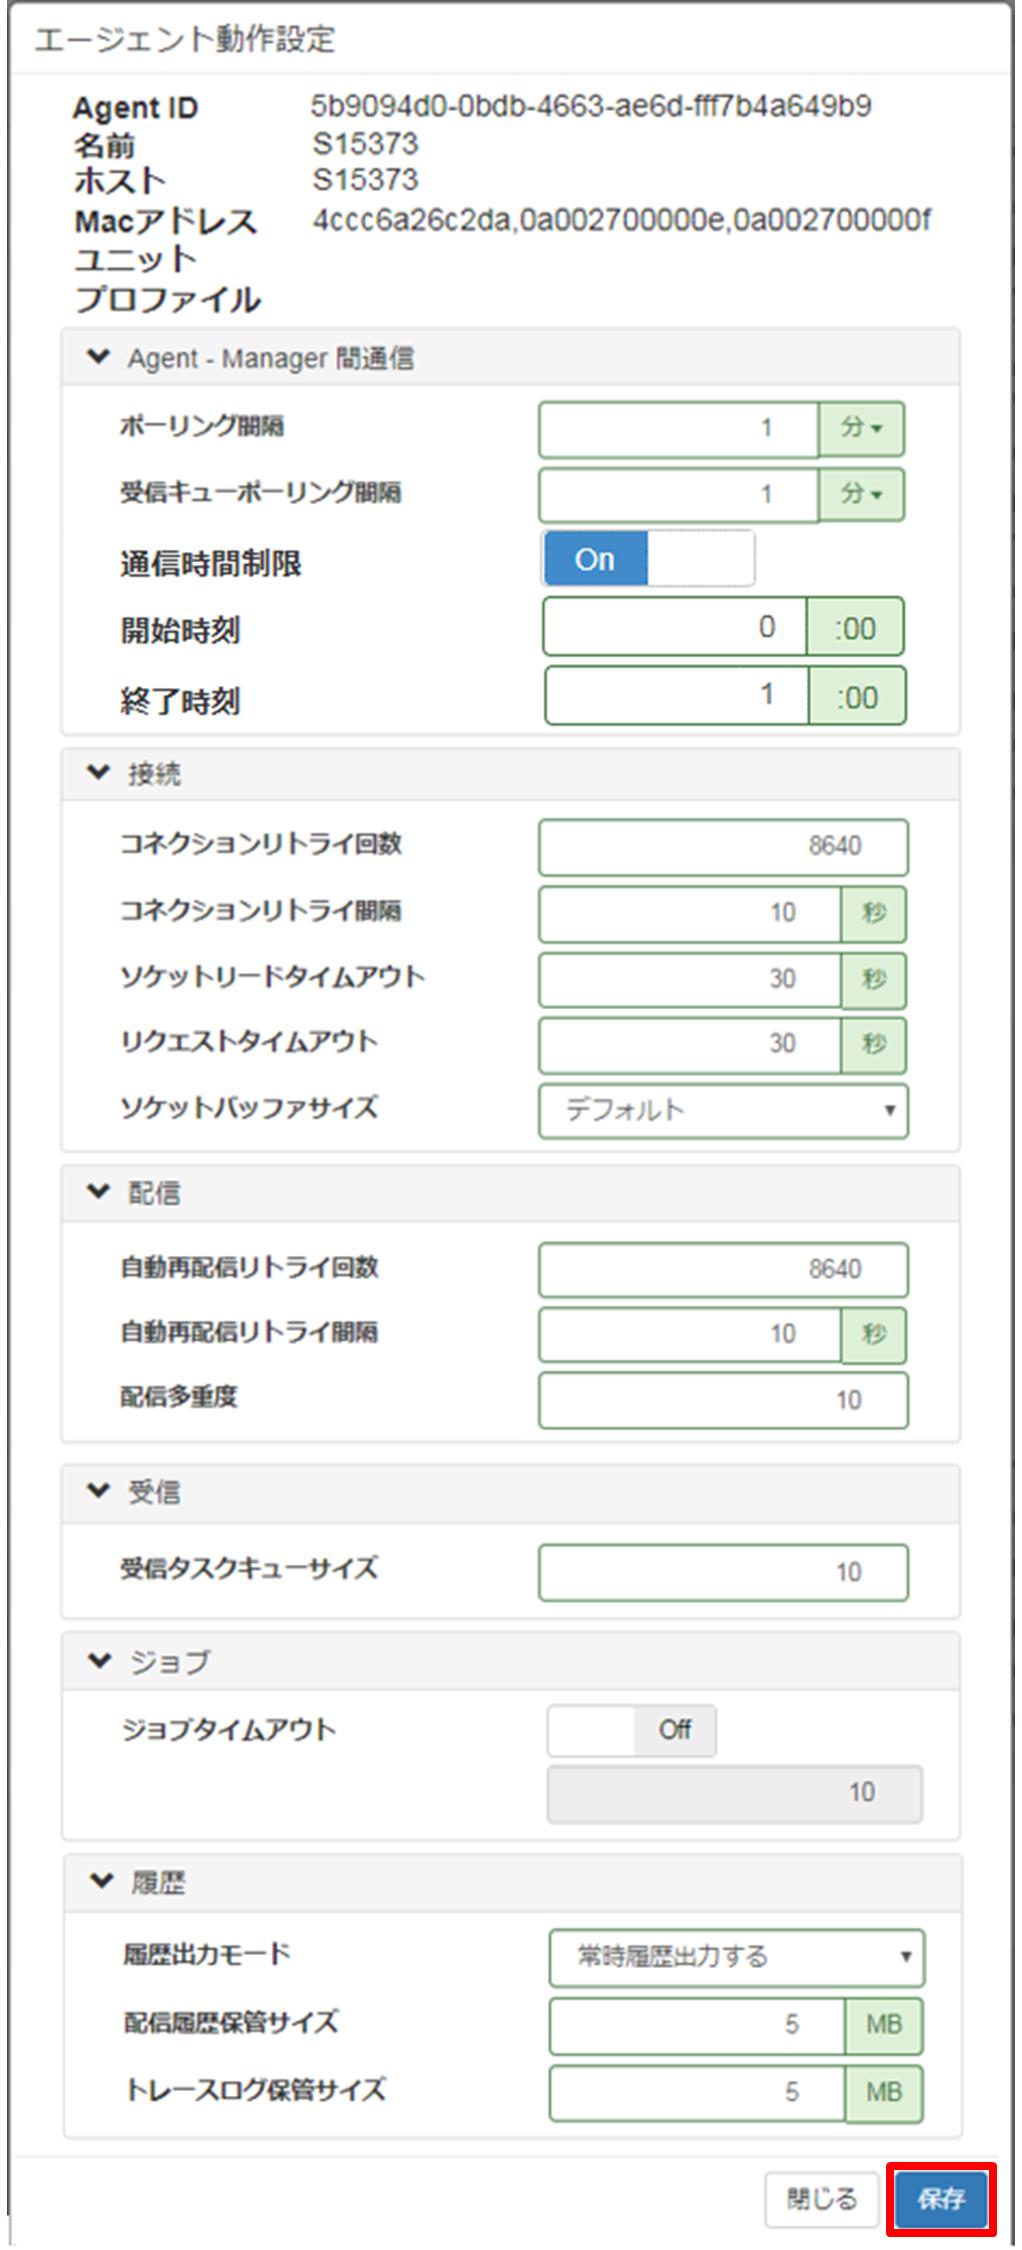Click the コネクションリトライ回数 input field
Viewport: 1022px width, 2250px height.
pyautogui.click(x=723, y=846)
